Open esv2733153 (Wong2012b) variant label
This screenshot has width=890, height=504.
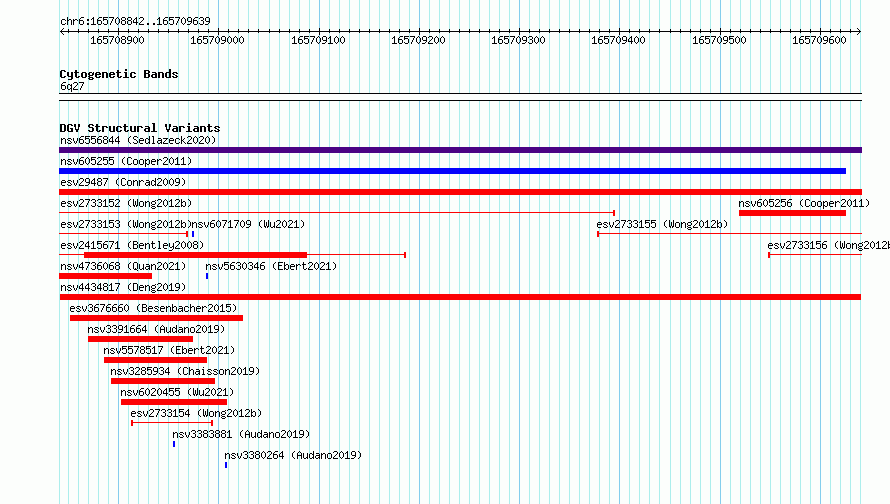point(126,224)
